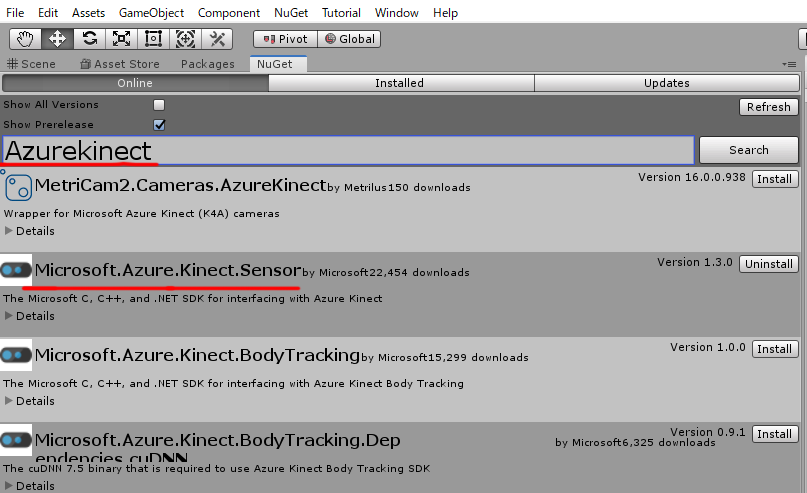Select the Move tool
Screen dimensions: 807x493
pyautogui.click(x=57, y=39)
